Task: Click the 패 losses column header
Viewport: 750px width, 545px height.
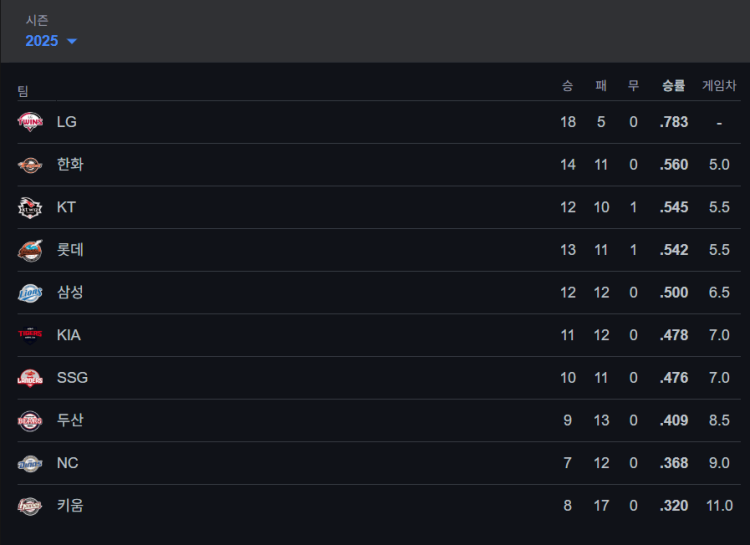Action: [601, 86]
